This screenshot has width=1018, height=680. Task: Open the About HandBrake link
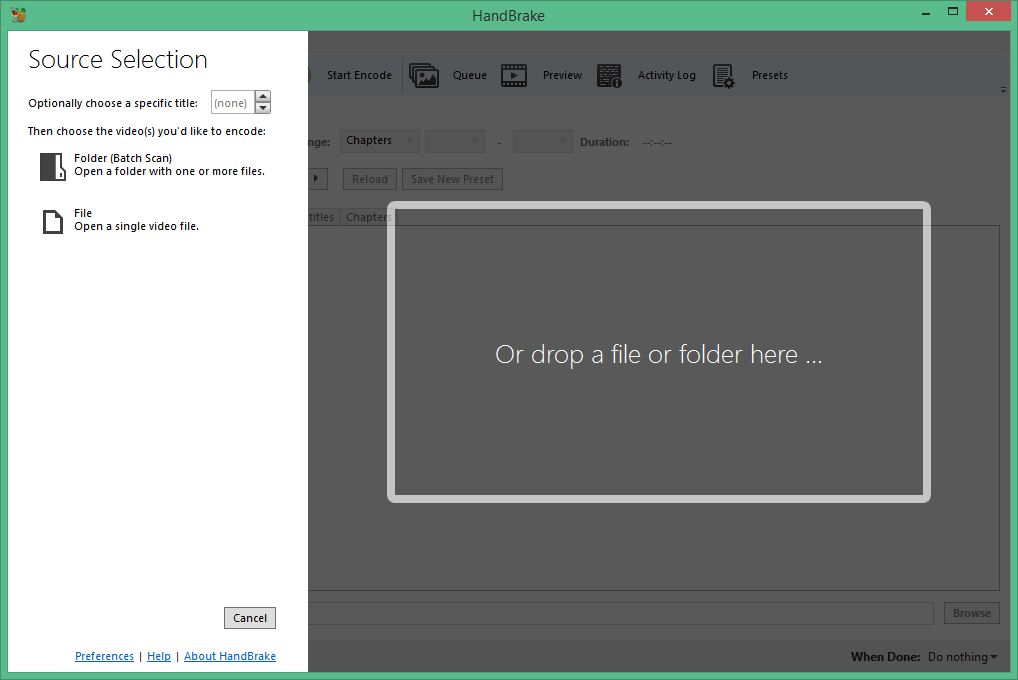point(230,656)
